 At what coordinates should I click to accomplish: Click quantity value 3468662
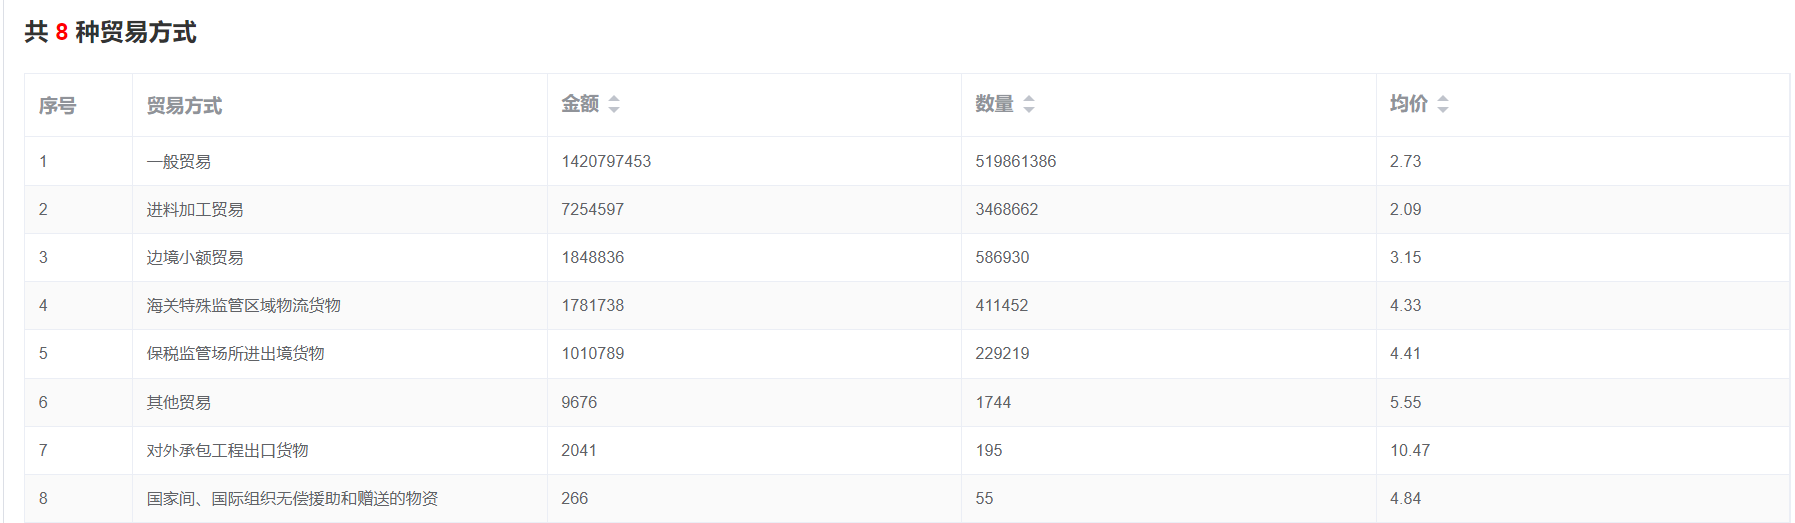pyautogui.click(x=1007, y=209)
